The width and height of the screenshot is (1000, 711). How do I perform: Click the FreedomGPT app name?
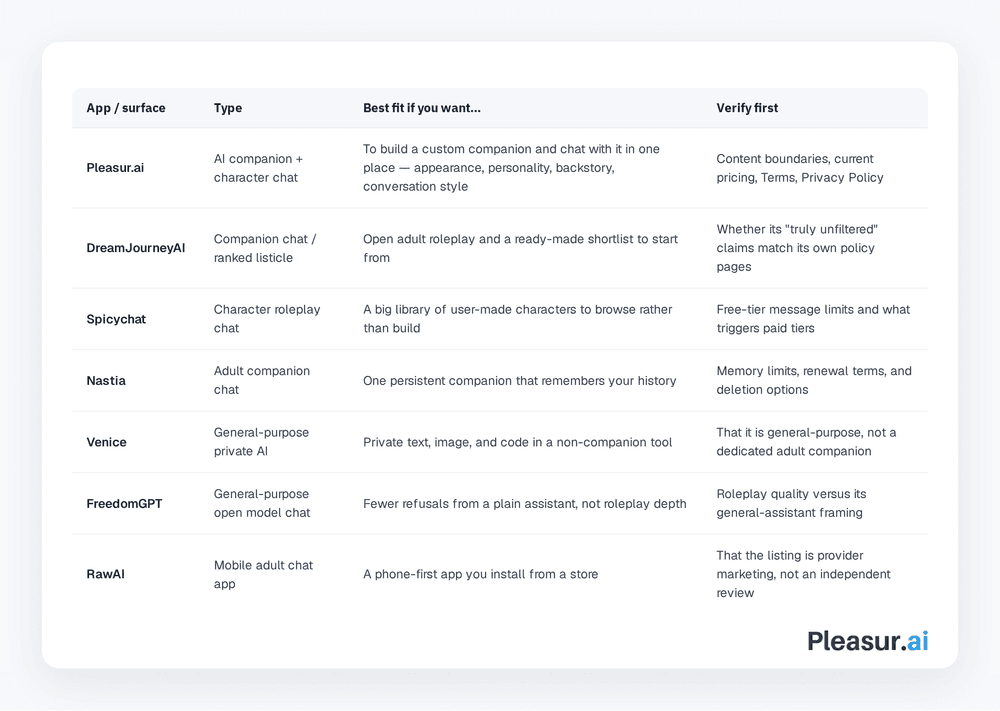coord(124,504)
